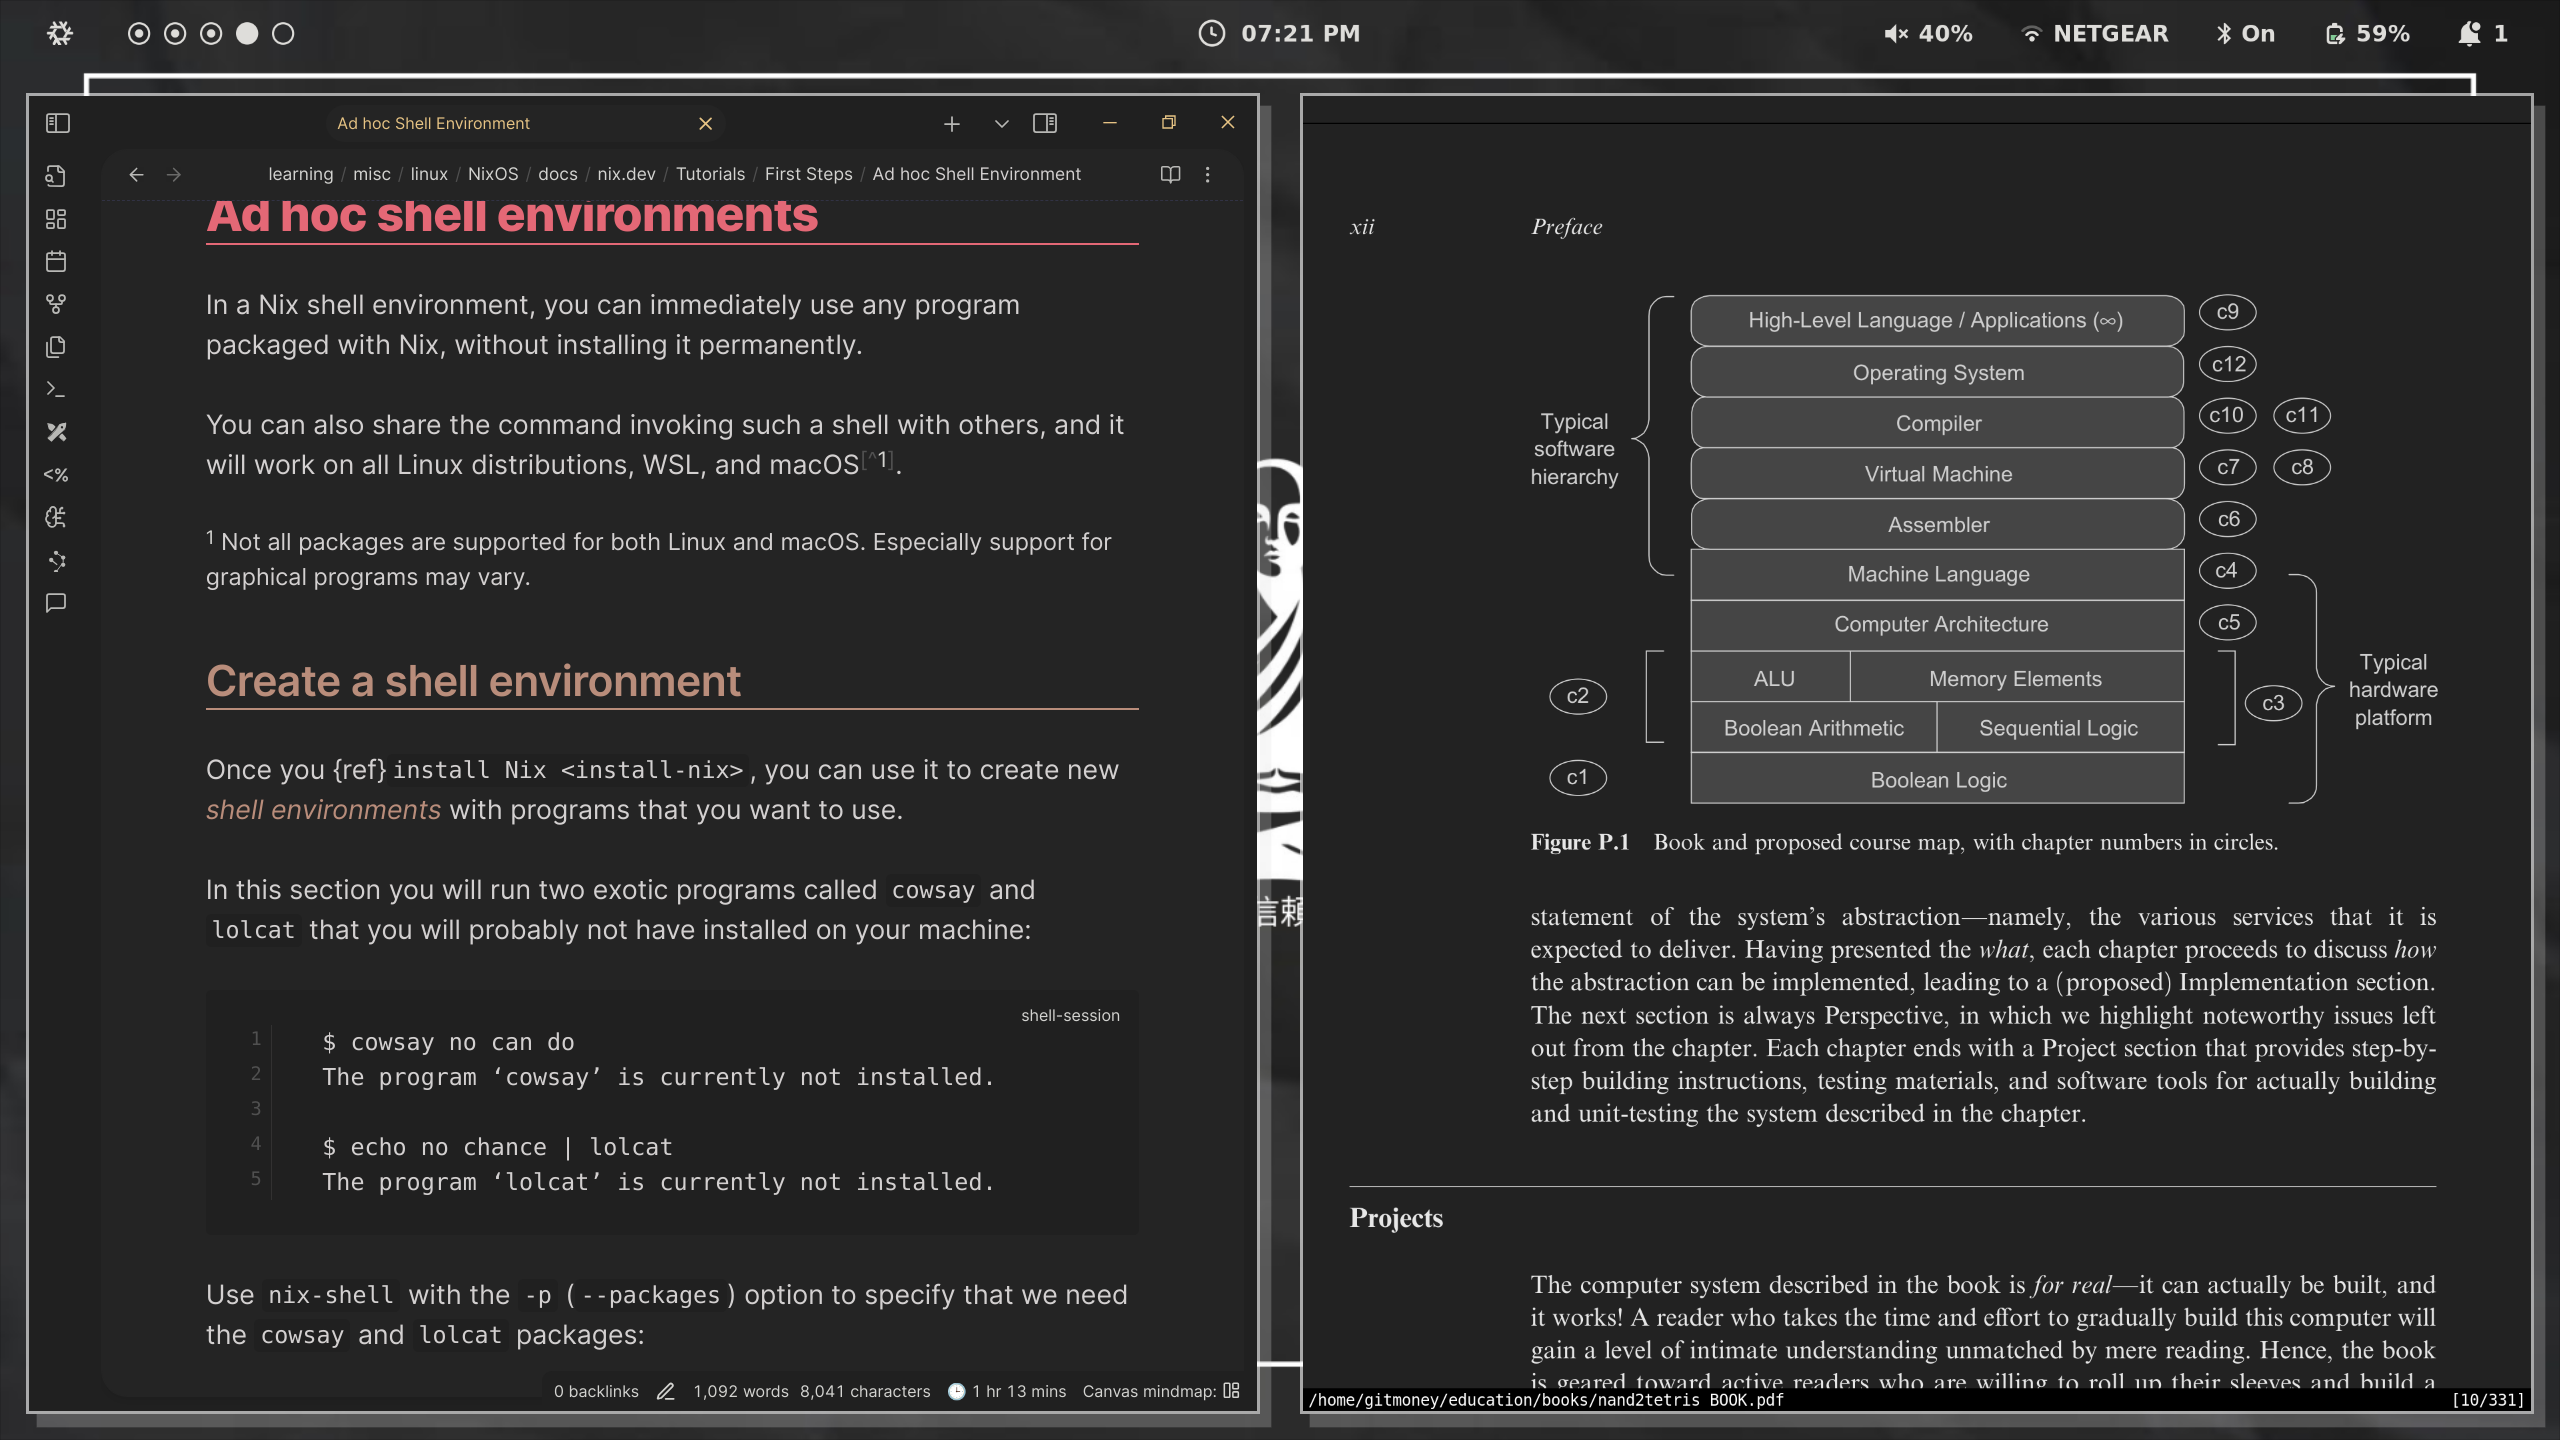2560x1440 pixels.
Task: Click the Templater <% icon
Action: (56, 475)
